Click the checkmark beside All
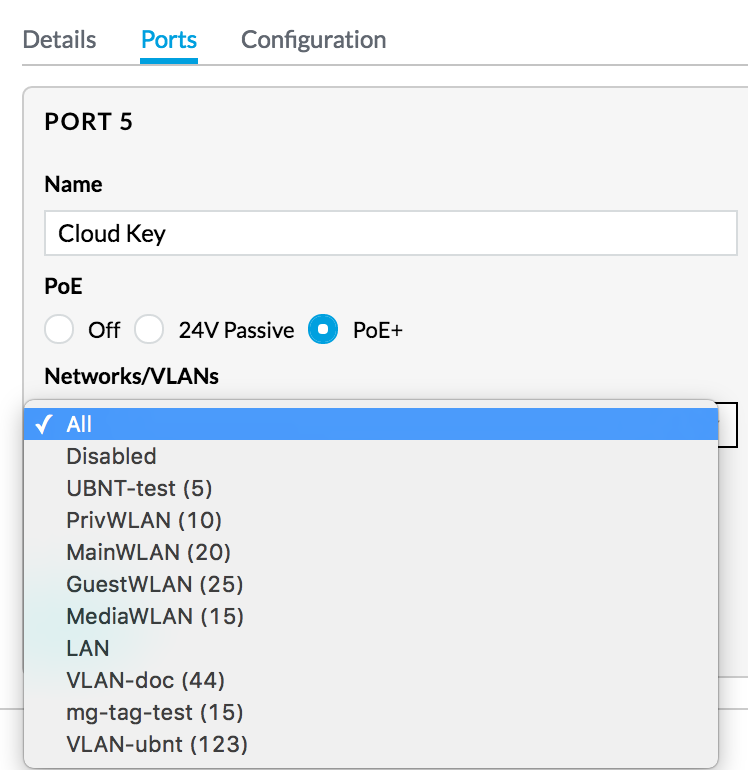The width and height of the screenshot is (748, 770). pos(44,424)
